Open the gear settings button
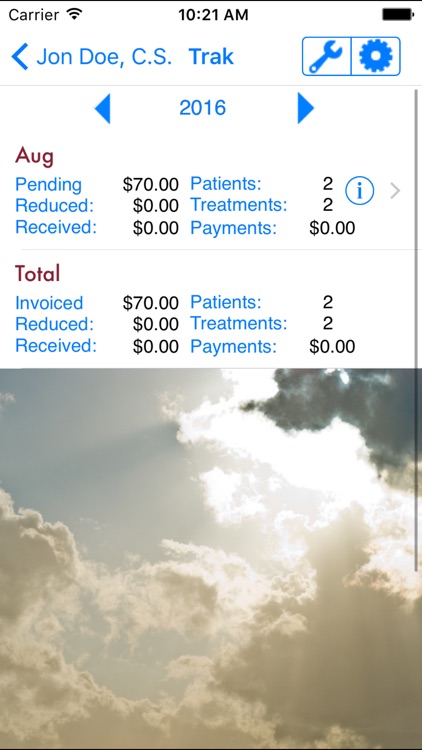This screenshot has height=750, width=422. pos(376,56)
